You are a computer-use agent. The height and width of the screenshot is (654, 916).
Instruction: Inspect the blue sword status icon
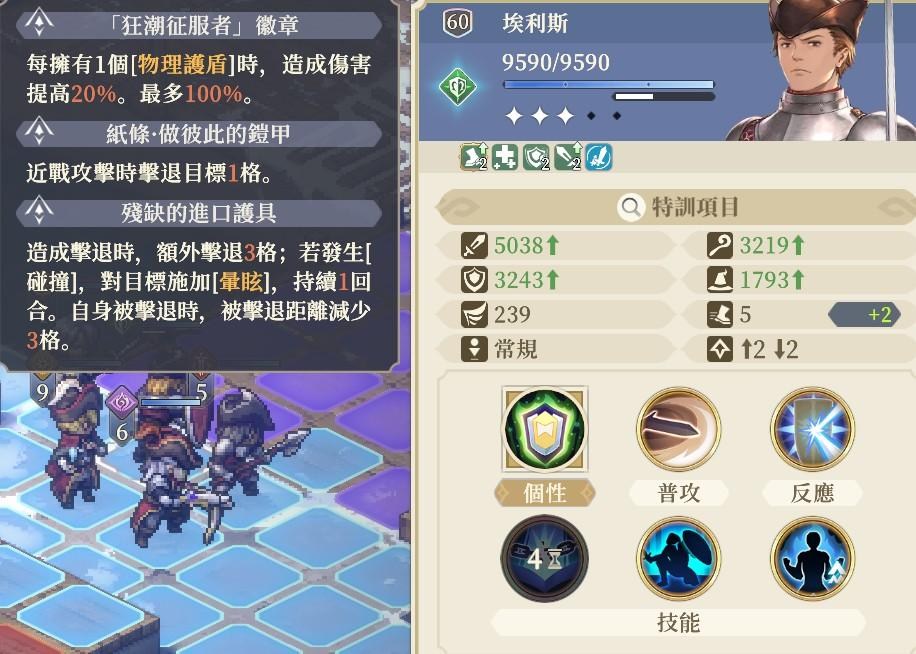[x=599, y=157]
